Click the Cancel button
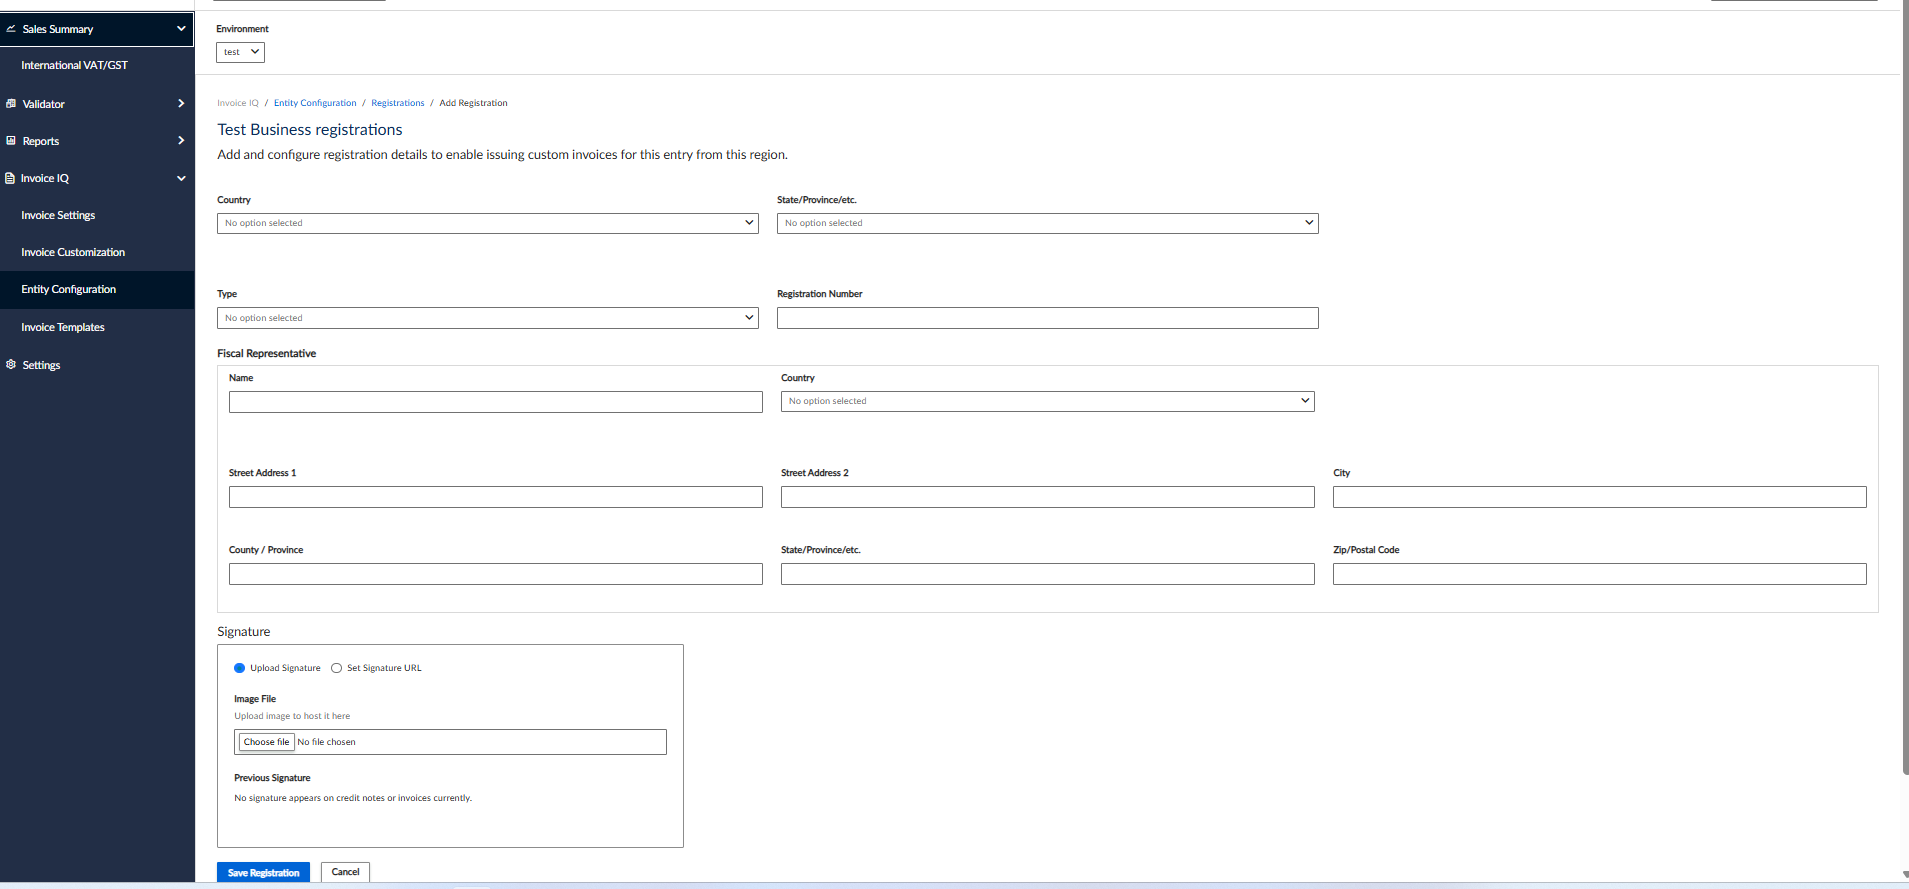This screenshot has width=1909, height=889. coord(345,872)
